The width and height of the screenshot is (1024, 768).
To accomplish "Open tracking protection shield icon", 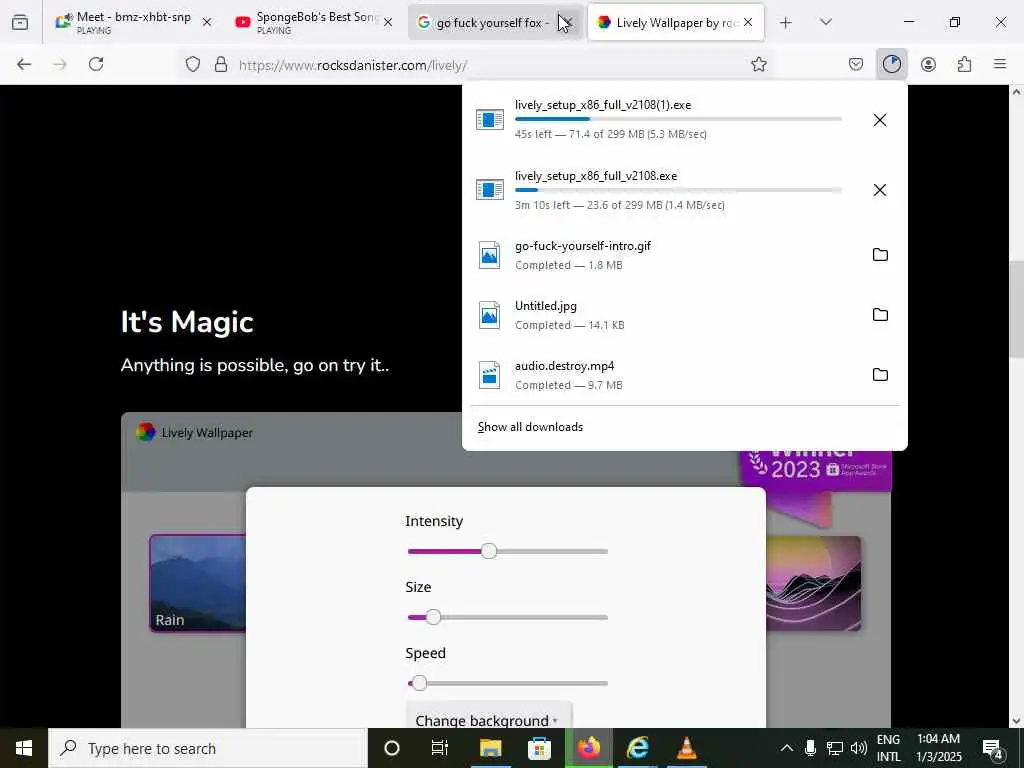I will coord(193,64).
